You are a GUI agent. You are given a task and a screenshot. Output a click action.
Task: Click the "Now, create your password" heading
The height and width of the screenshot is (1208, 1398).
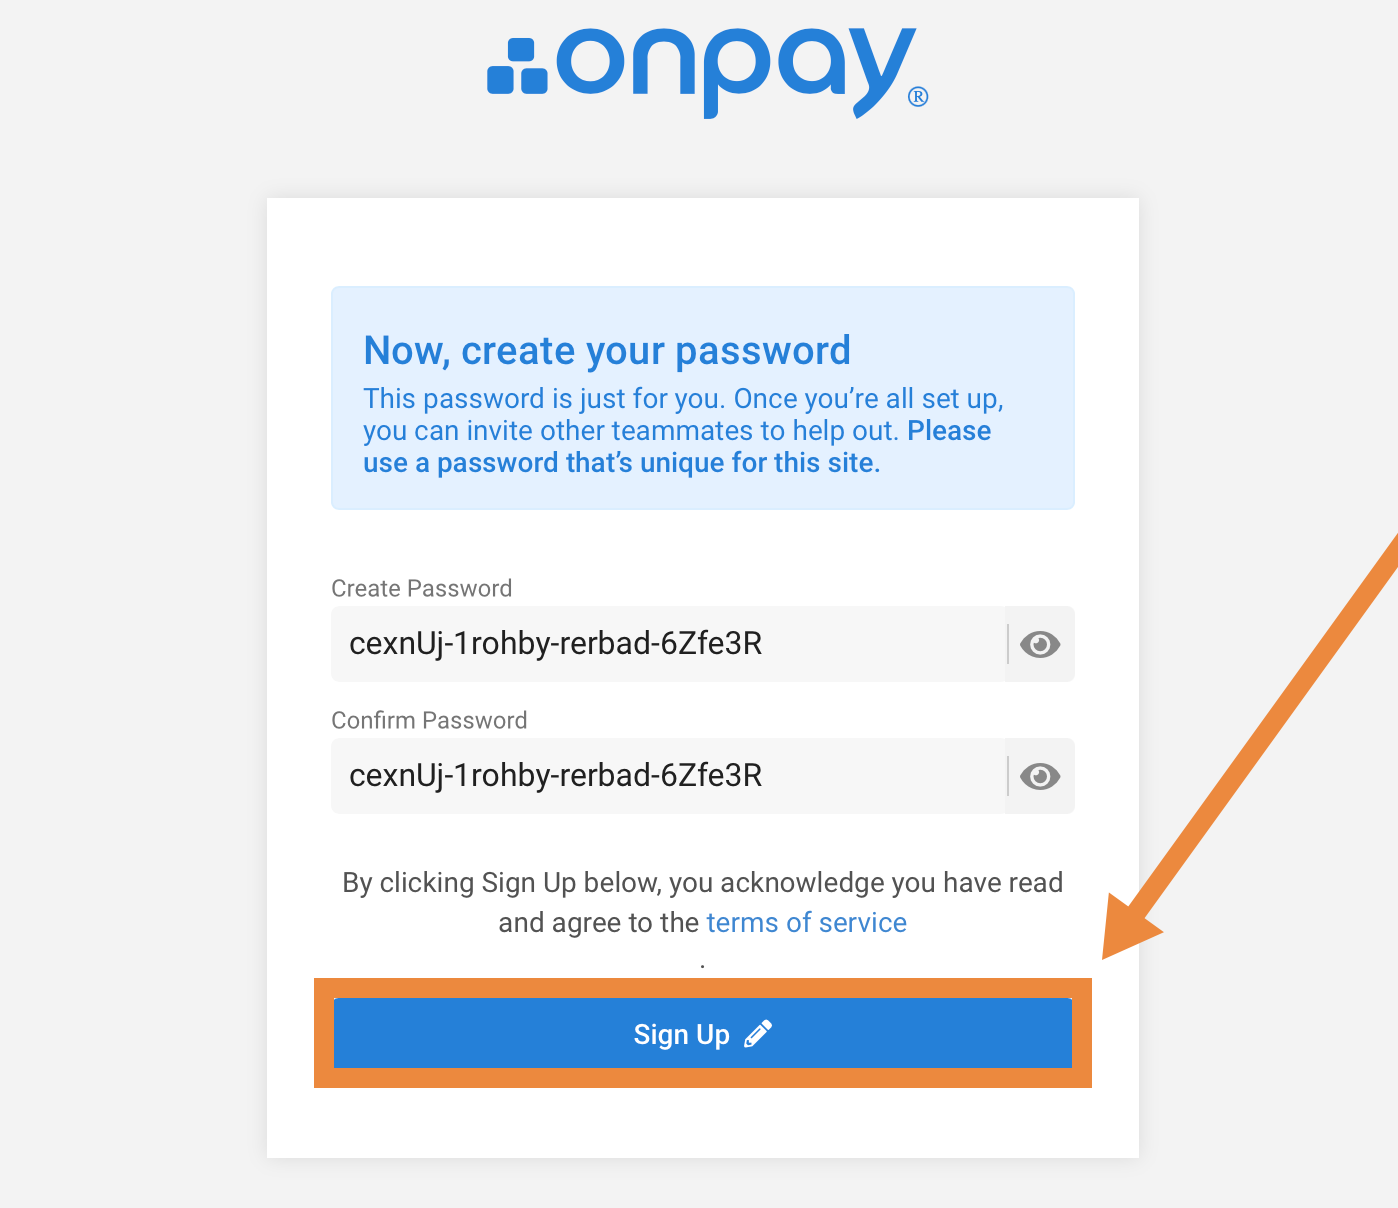[x=607, y=351]
